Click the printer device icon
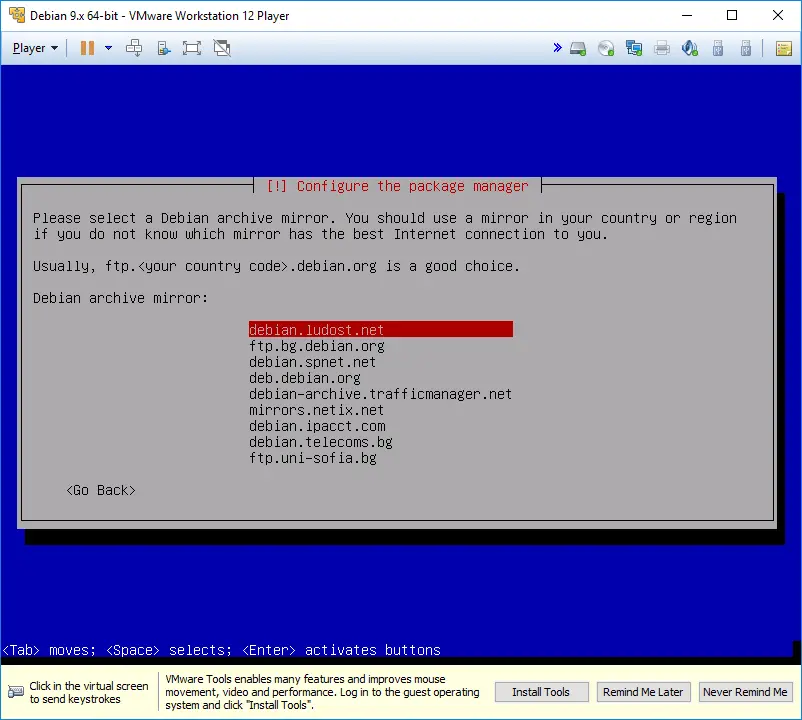802x720 pixels. (x=662, y=49)
